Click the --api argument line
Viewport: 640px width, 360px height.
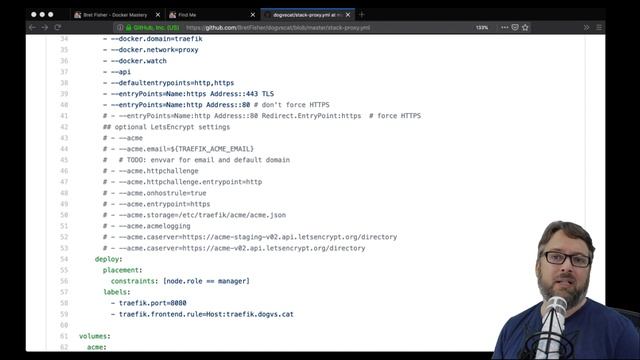point(117,72)
